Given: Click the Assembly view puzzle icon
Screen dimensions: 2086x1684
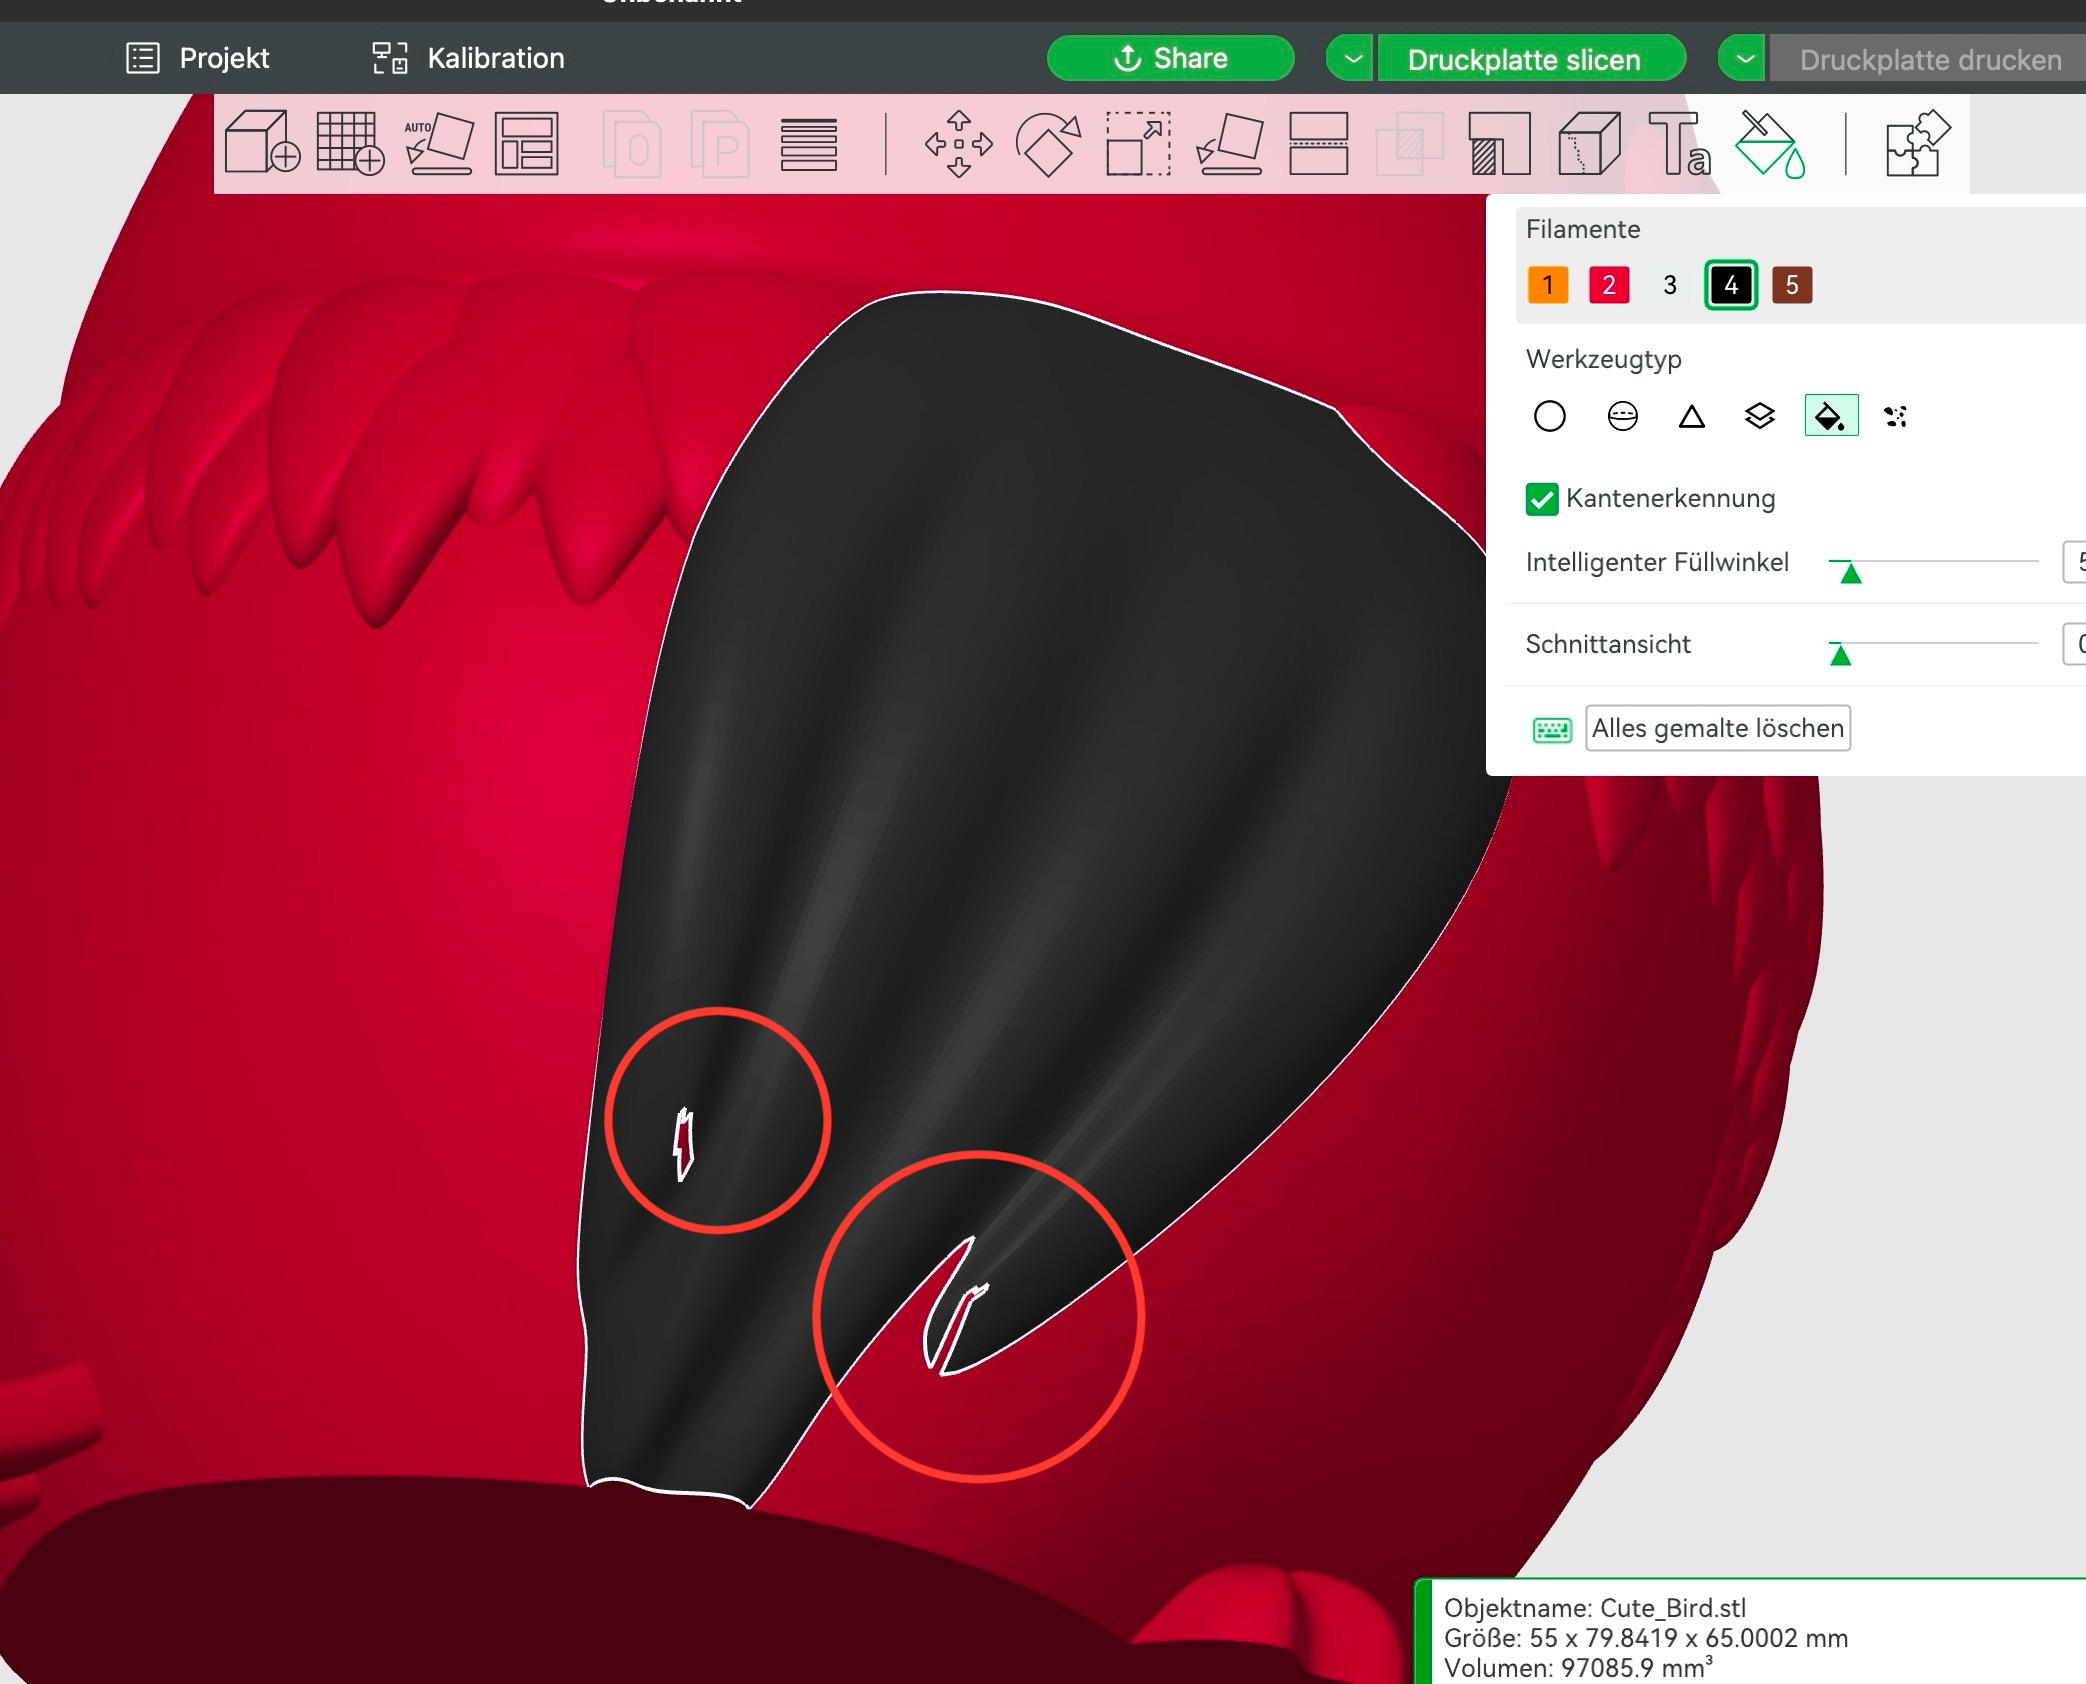Looking at the screenshot, I should coord(1916,143).
